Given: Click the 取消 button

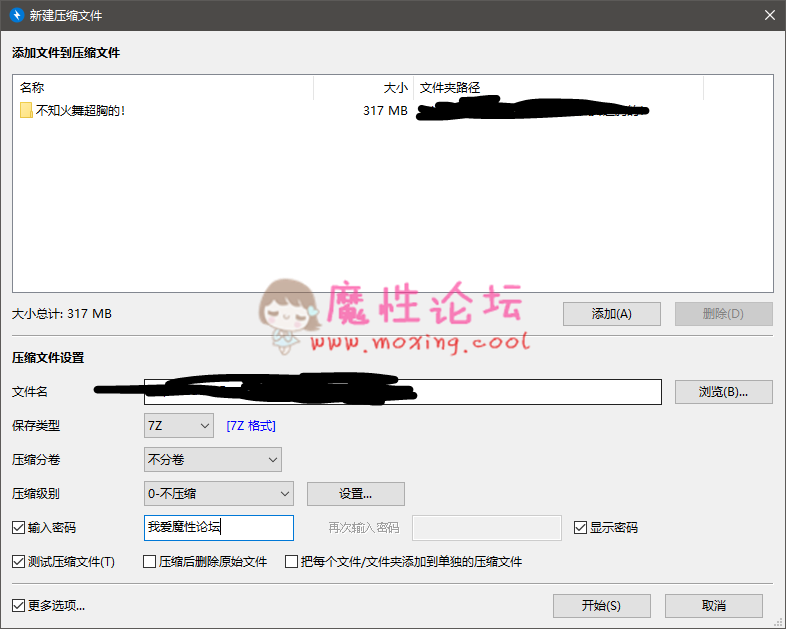Looking at the screenshot, I should (714, 606).
